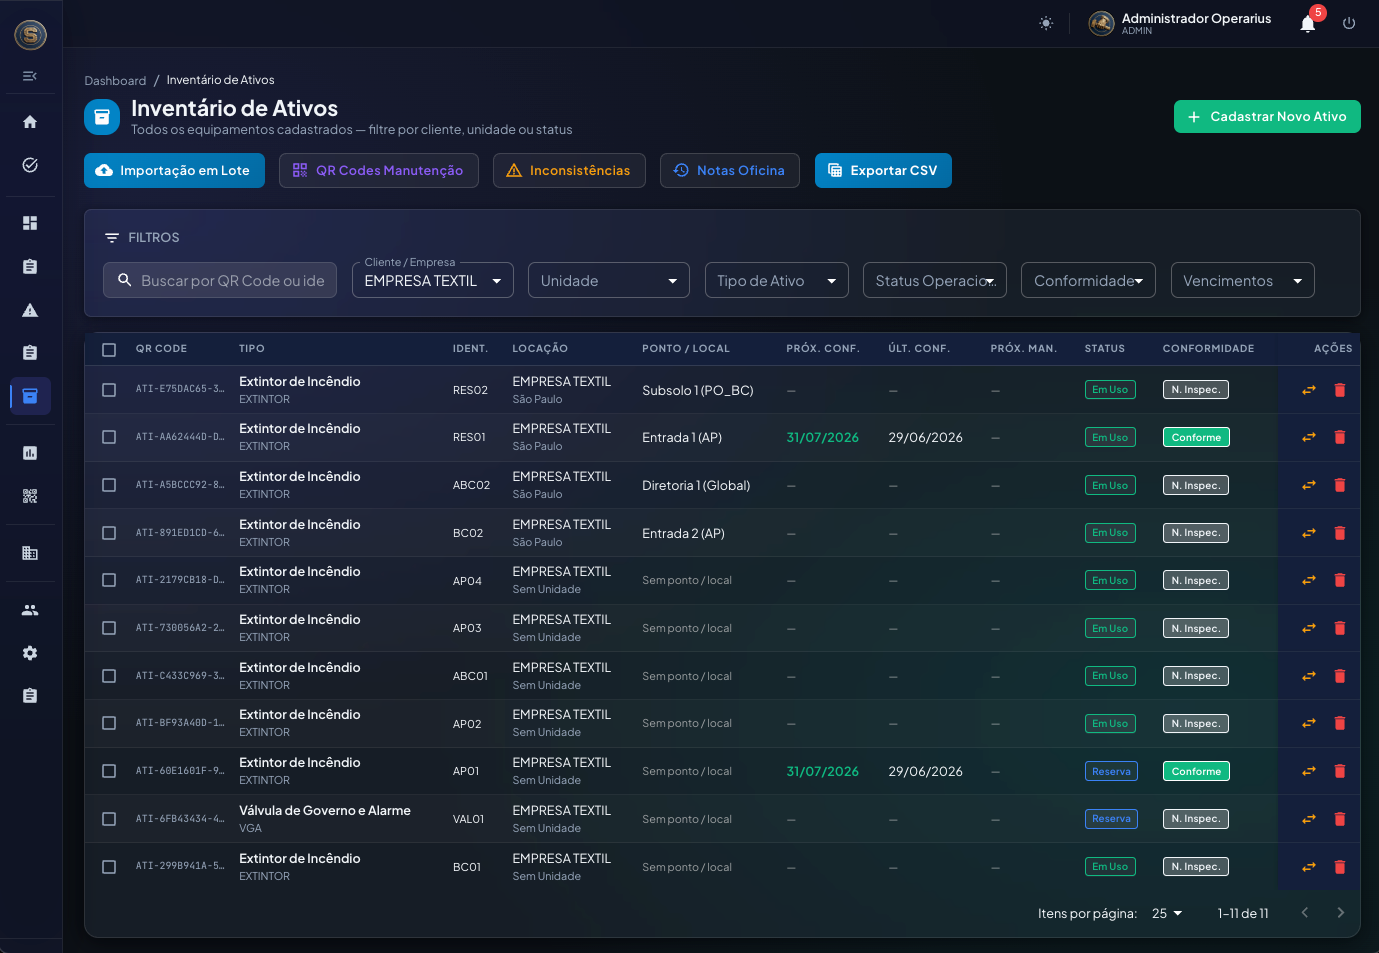Sort by PRÓX. CONF. column header
The height and width of the screenshot is (953, 1379).
[823, 349]
